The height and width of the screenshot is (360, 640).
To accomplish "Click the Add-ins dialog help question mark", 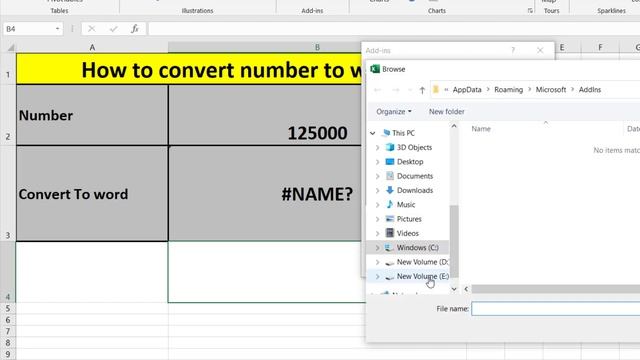I will (513, 50).
